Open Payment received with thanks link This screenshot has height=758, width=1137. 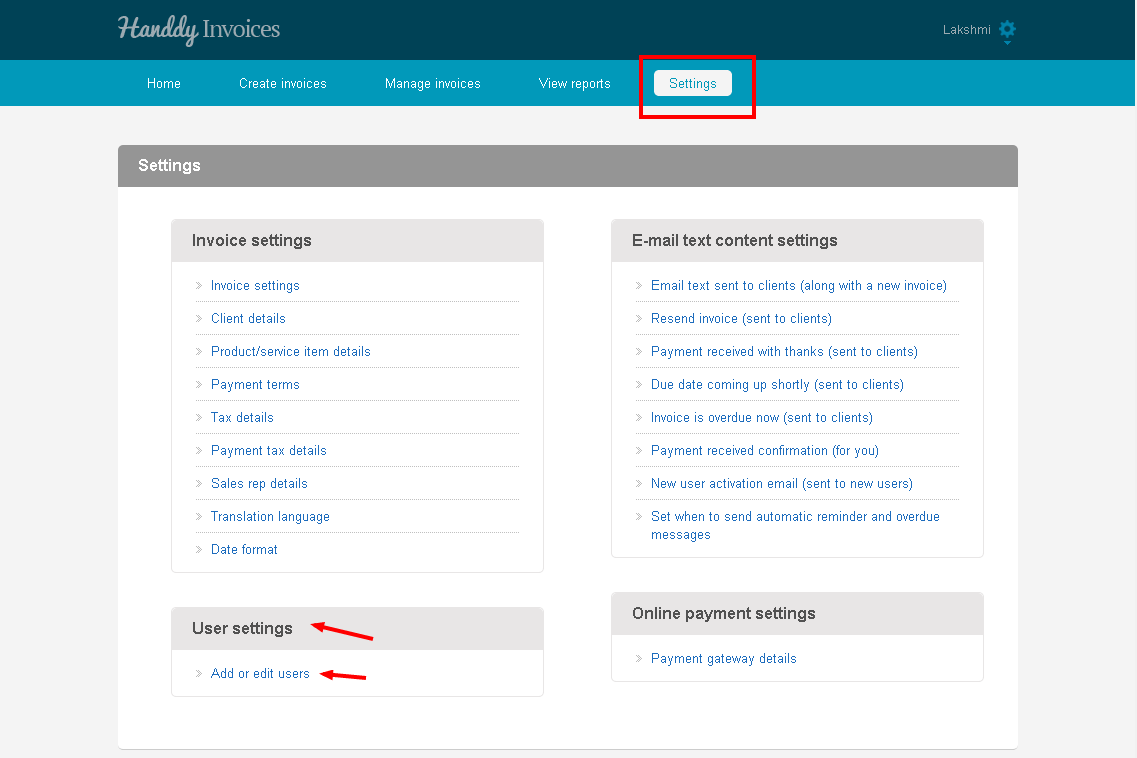(x=785, y=352)
